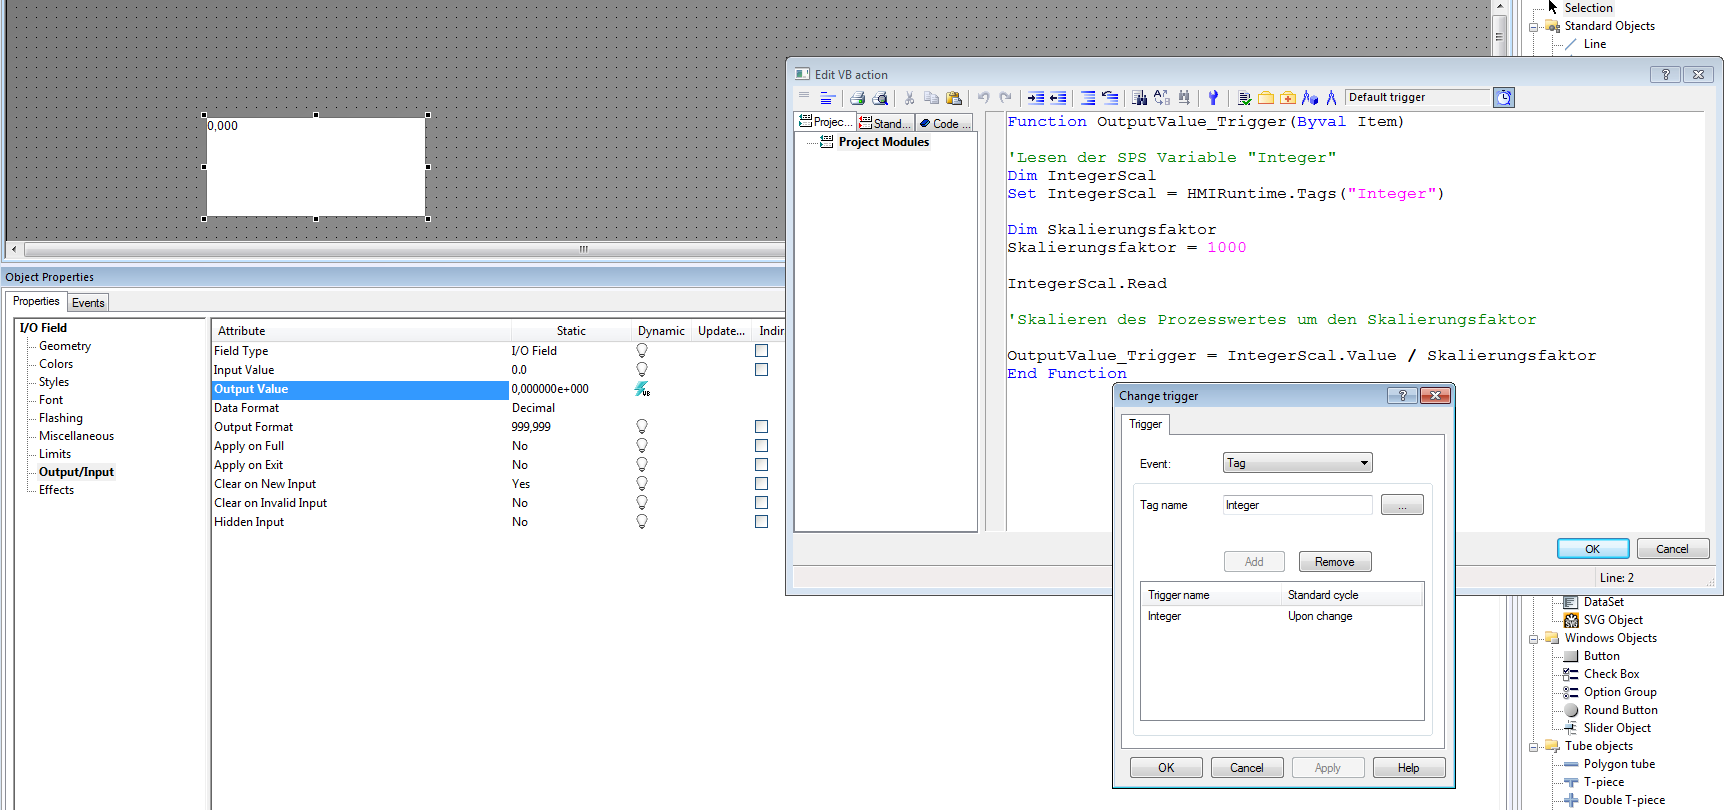This screenshot has width=1733, height=810.
Task: Click the indent lines icon
Action: (x=1036, y=98)
